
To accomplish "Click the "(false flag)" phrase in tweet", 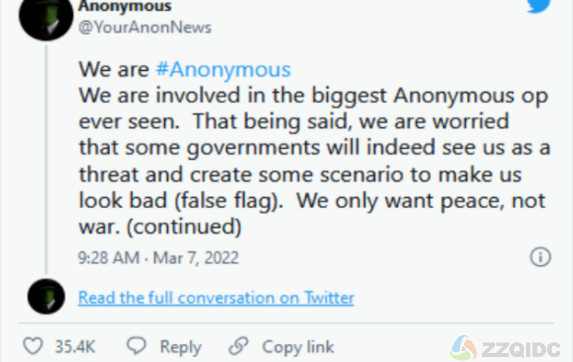I will click(228, 201).
